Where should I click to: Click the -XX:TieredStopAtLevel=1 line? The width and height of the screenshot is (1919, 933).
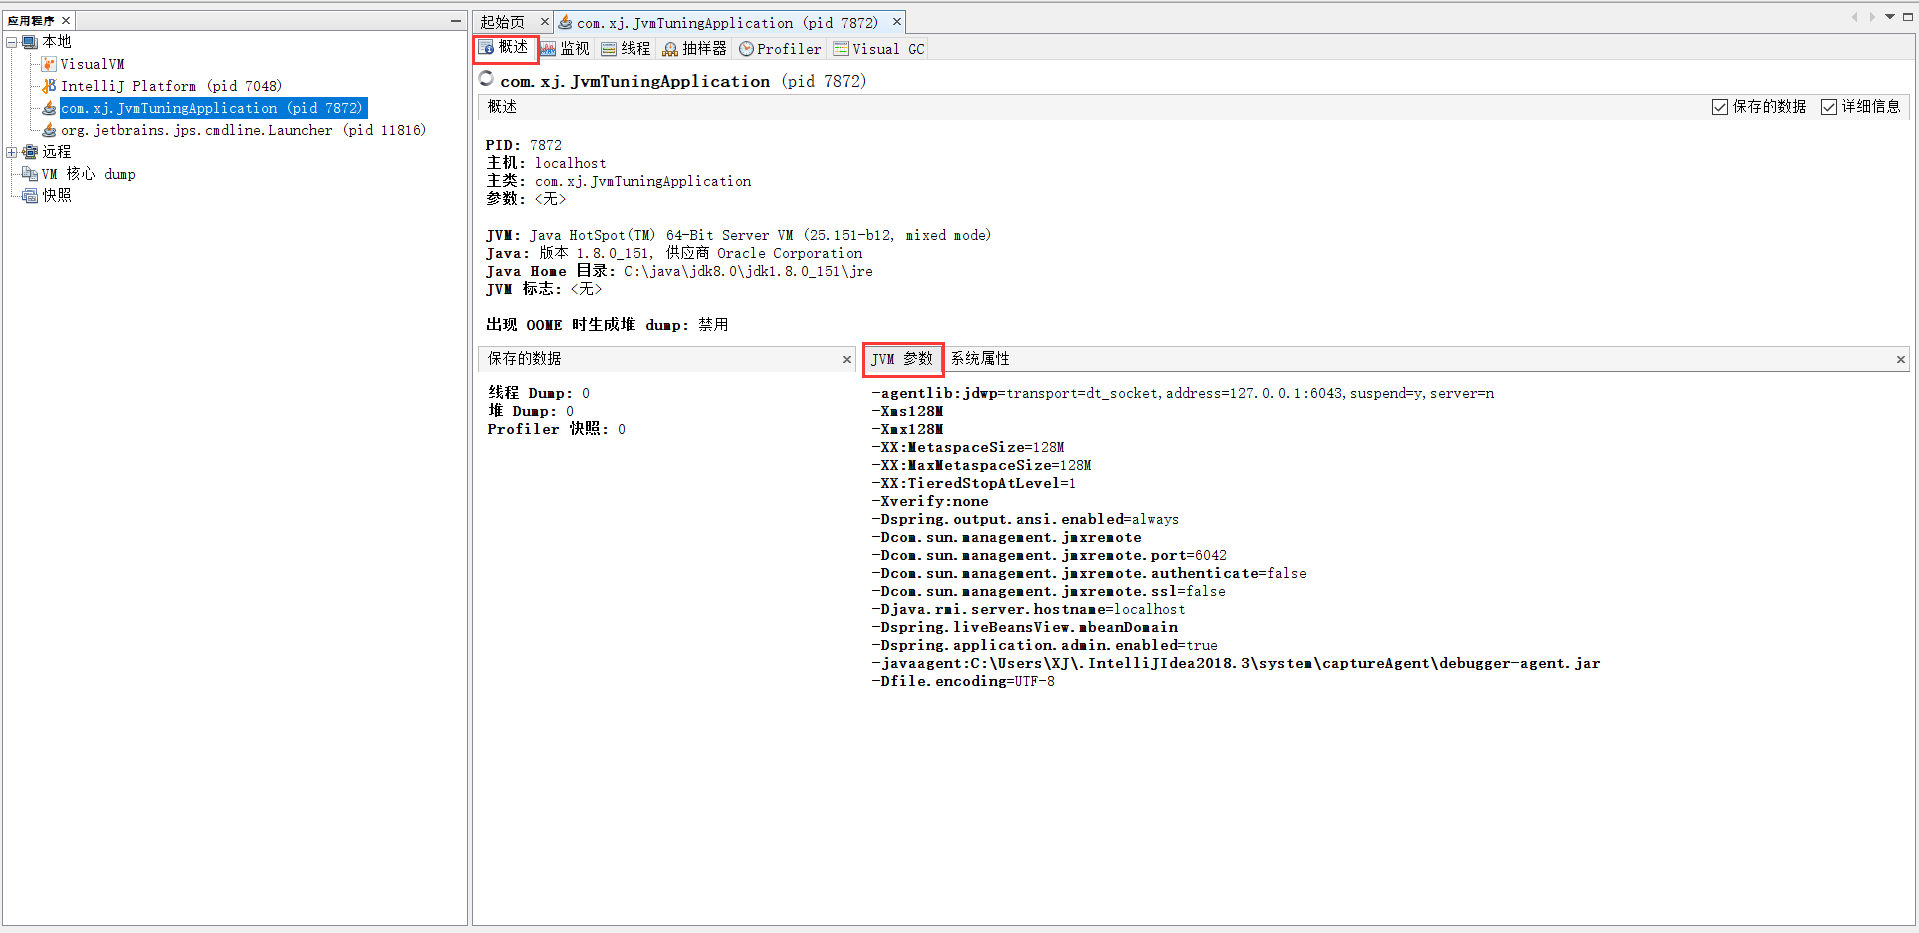pos(974,484)
